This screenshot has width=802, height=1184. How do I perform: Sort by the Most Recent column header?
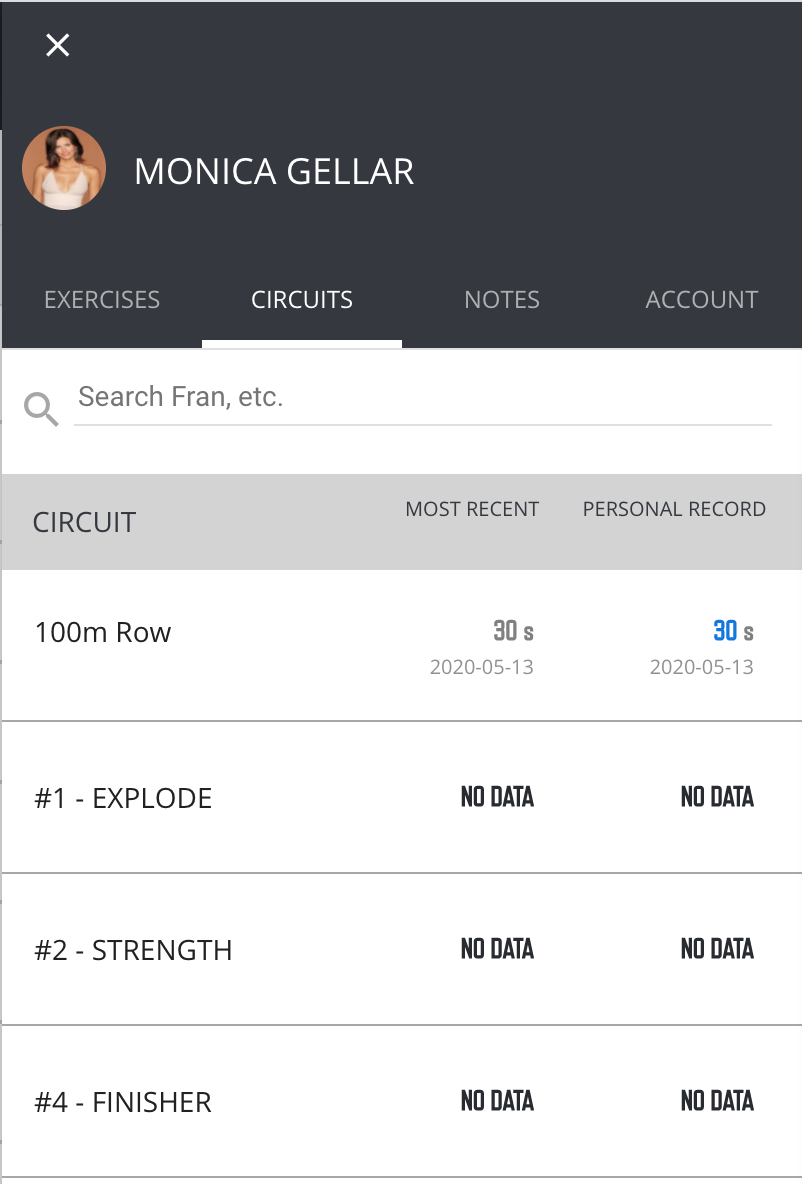coord(472,509)
